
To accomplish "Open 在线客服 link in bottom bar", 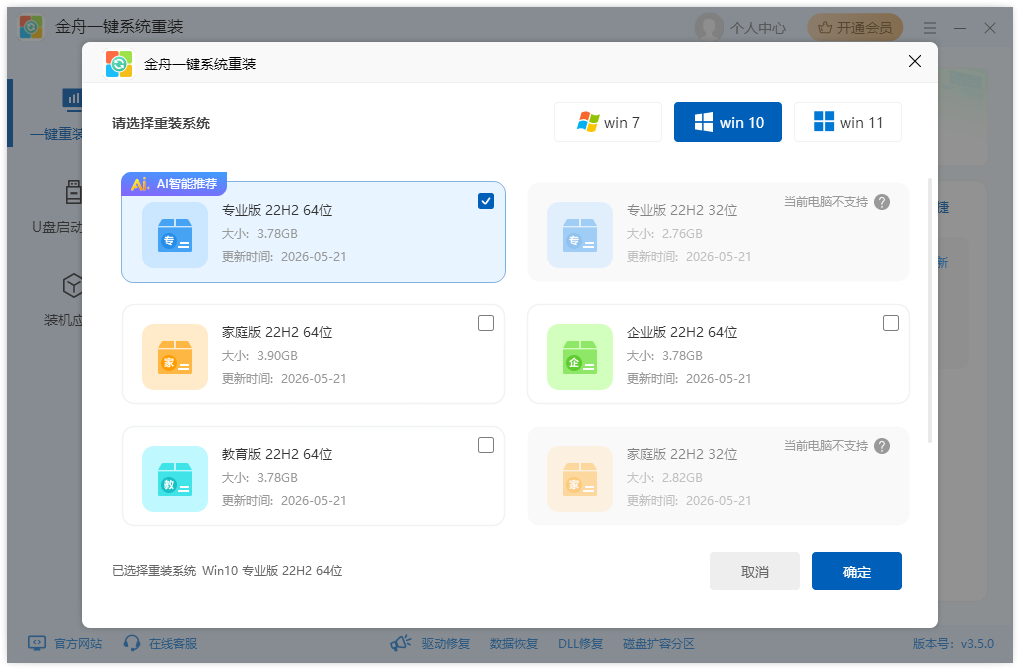I will point(173,643).
